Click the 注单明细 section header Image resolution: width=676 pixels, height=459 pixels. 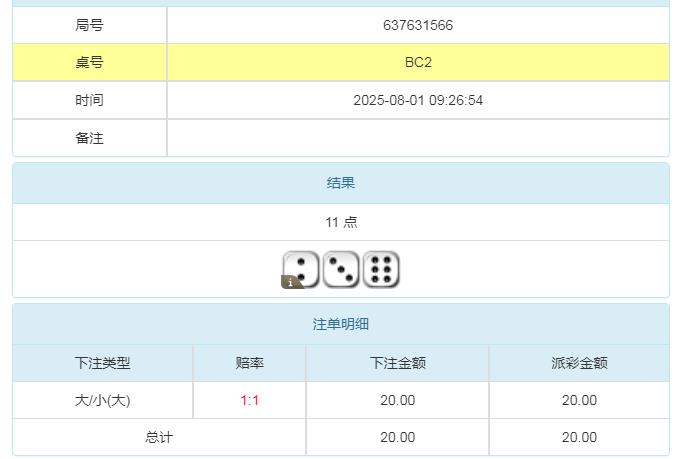(x=341, y=324)
